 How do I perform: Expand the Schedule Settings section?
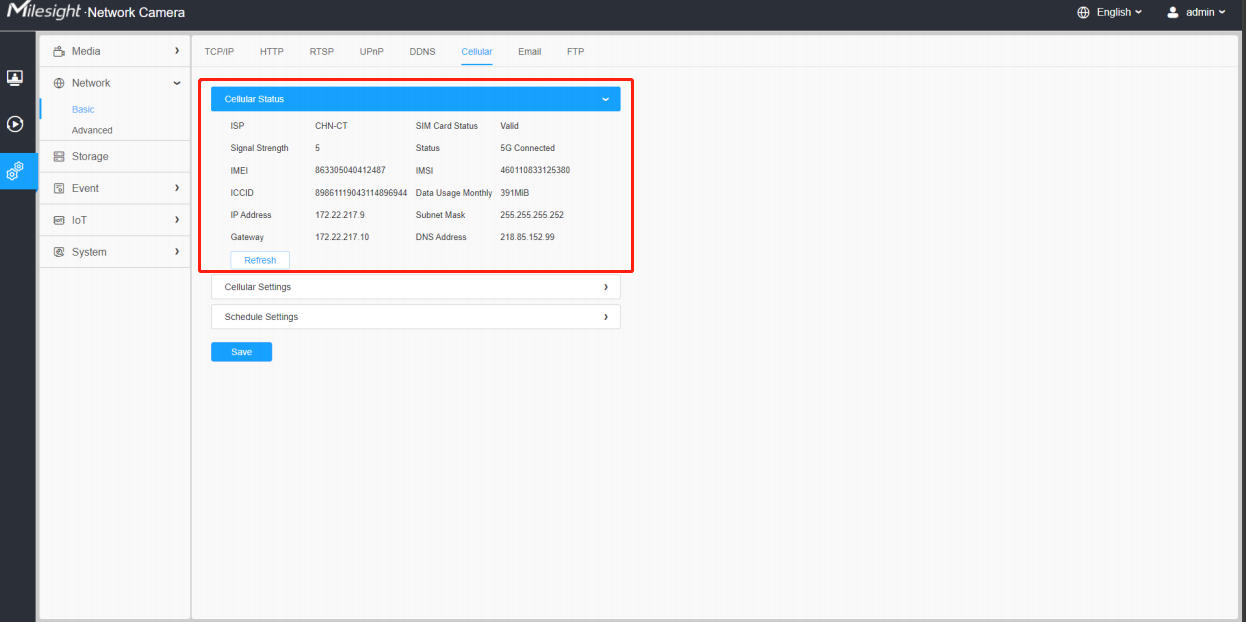pos(415,317)
